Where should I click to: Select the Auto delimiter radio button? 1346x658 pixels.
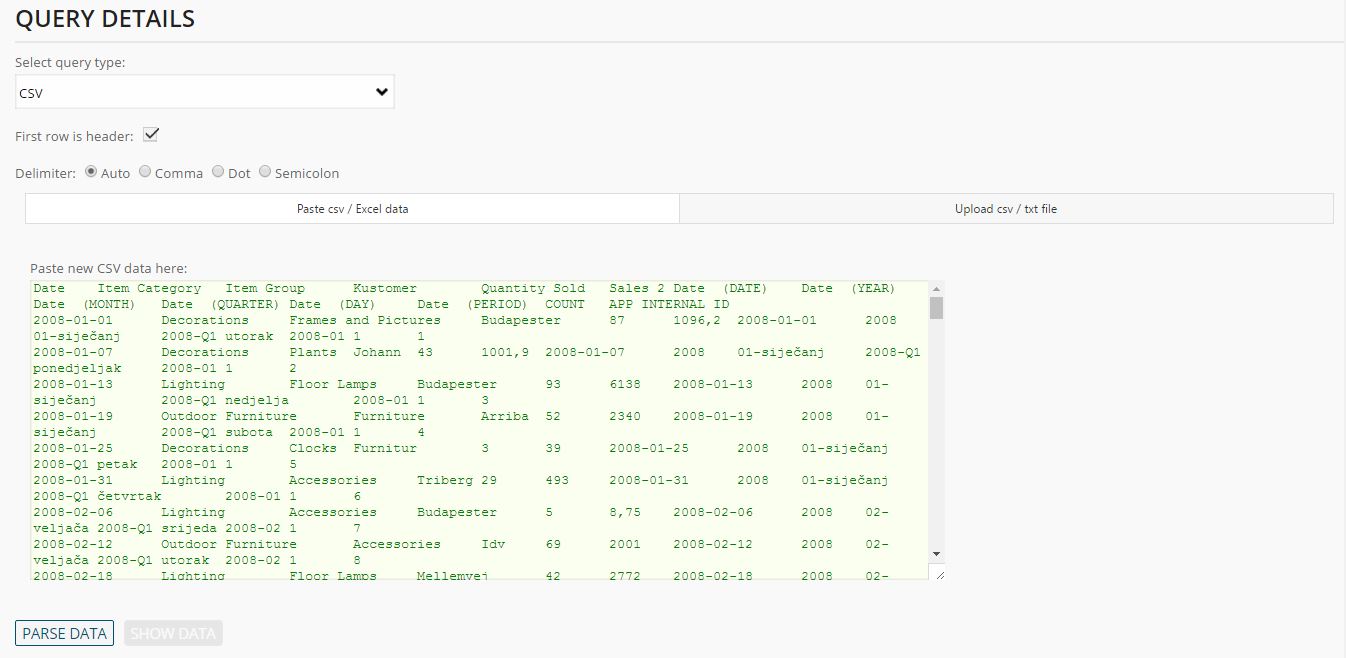pos(90,172)
